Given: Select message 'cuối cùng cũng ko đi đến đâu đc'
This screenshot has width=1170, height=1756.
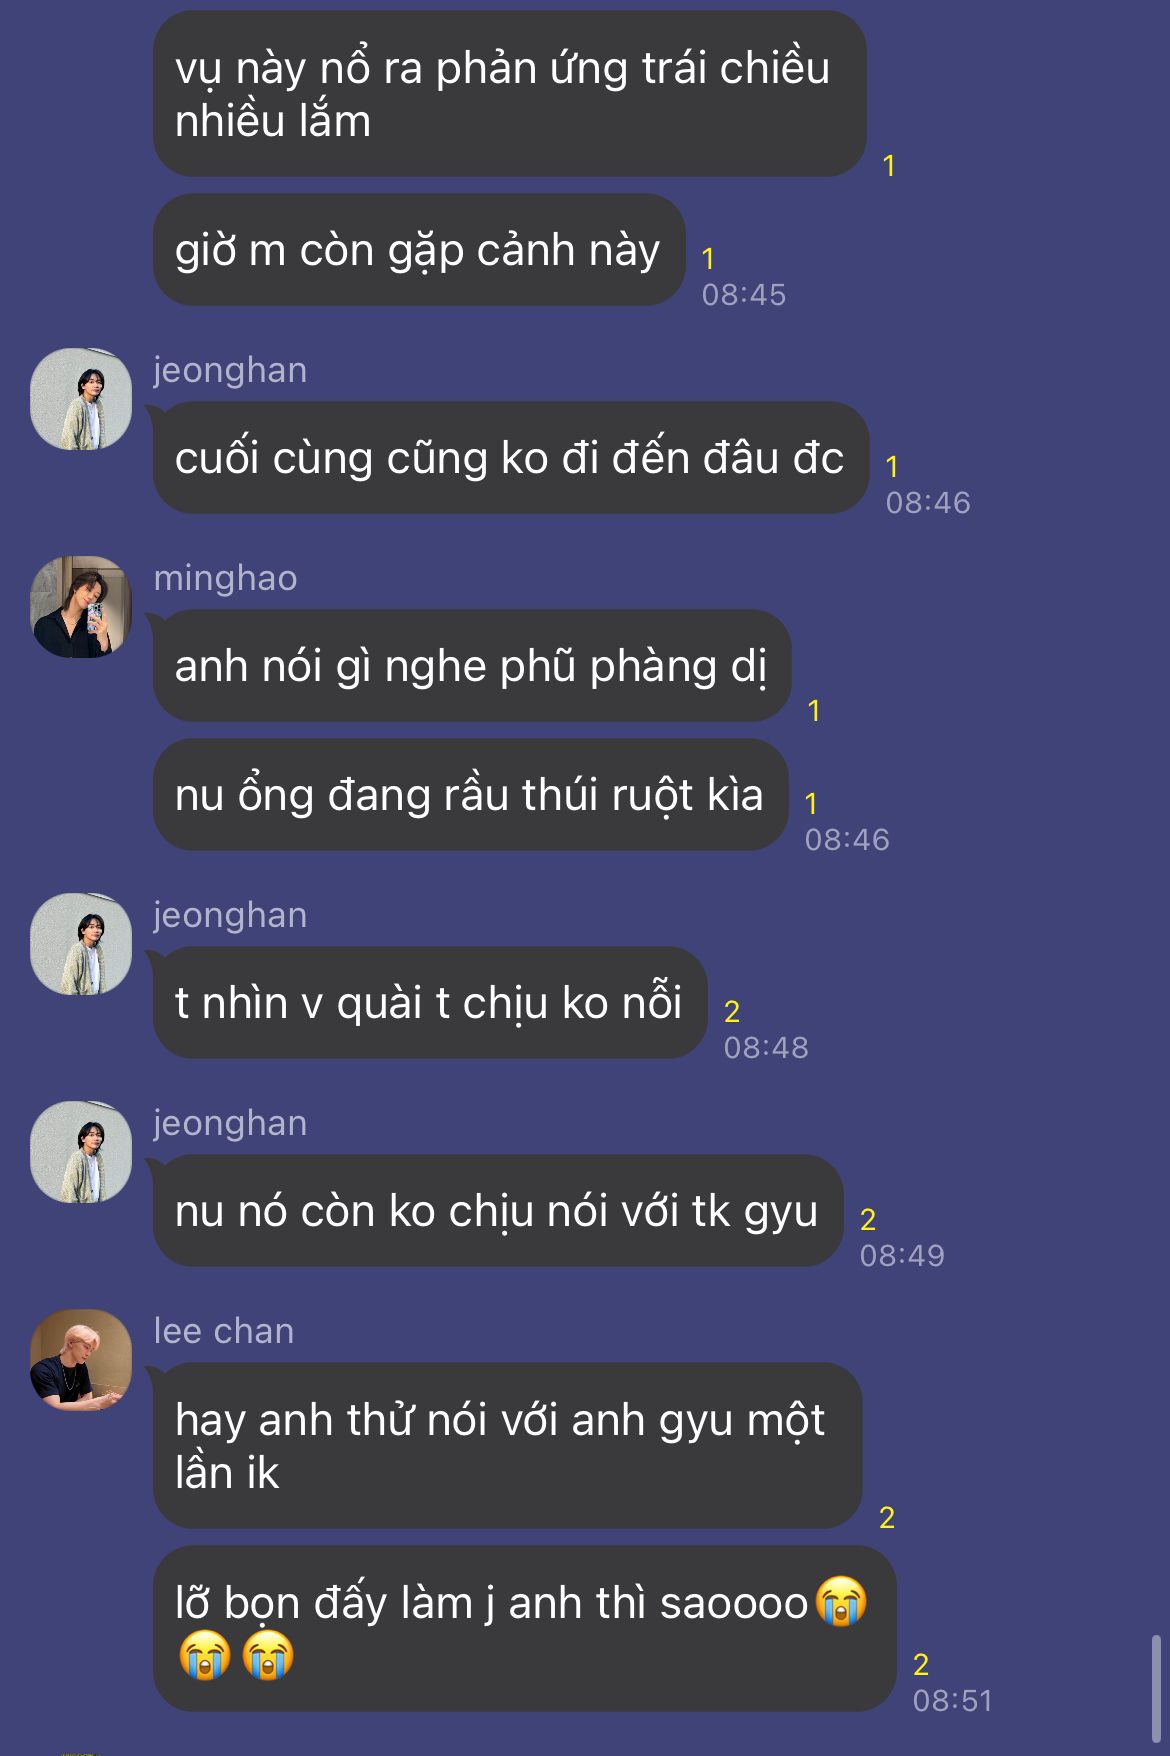Looking at the screenshot, I should pyautogui.click(x=511, y=458).
